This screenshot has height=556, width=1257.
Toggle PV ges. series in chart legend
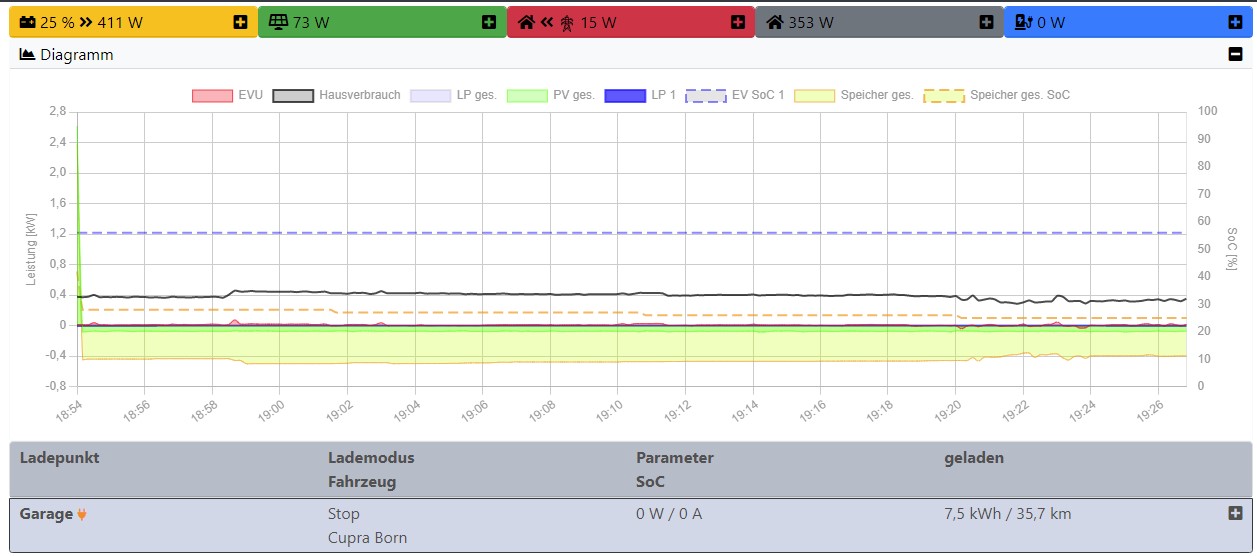pyautogui.click(x=551, y=95)
